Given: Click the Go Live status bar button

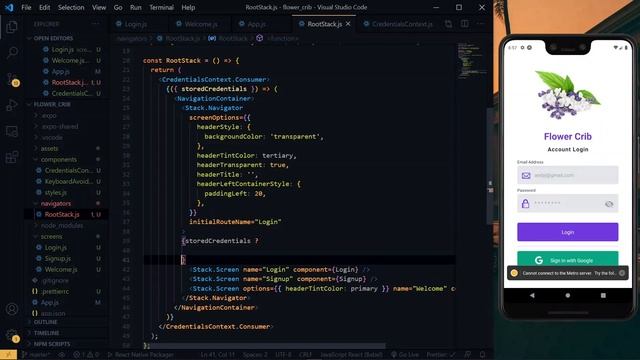Looking at the screenshot, I should (405, 355).
